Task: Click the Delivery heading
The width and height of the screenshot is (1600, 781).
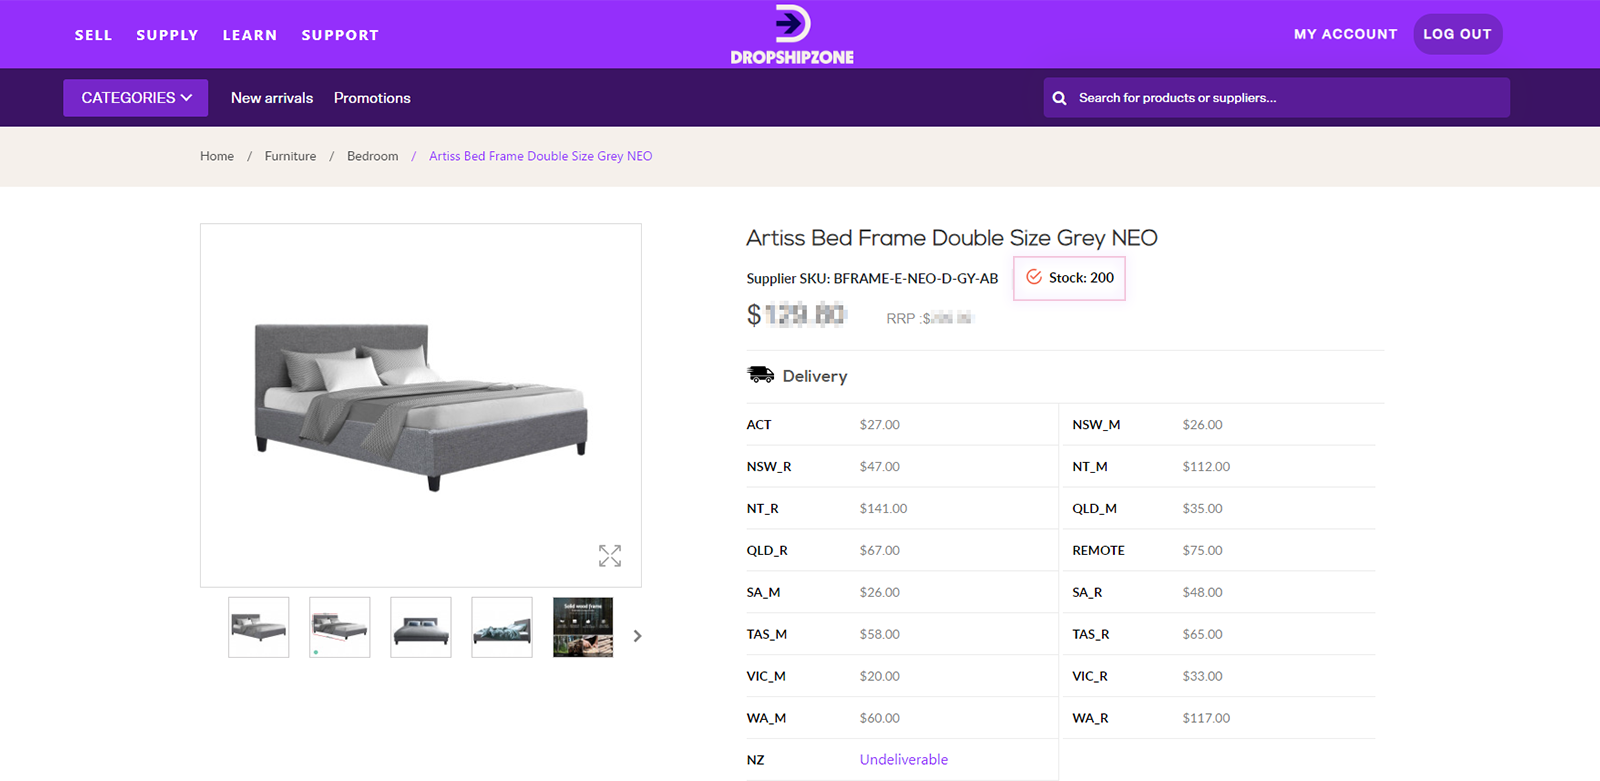Action: click(815, 376)
